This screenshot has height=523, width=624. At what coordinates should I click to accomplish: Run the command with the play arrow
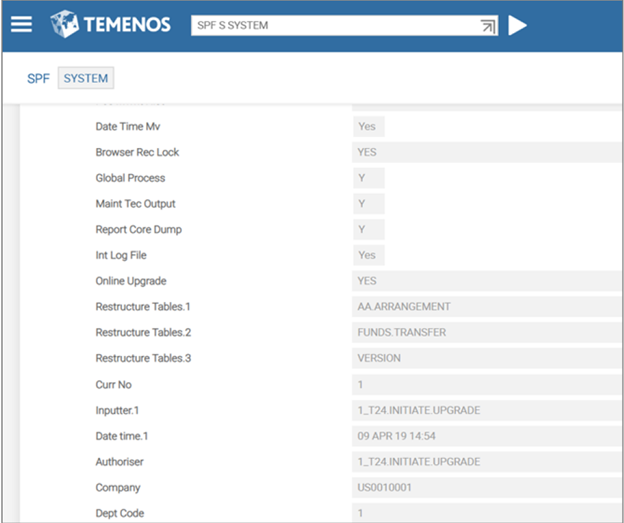pos(517,25)
